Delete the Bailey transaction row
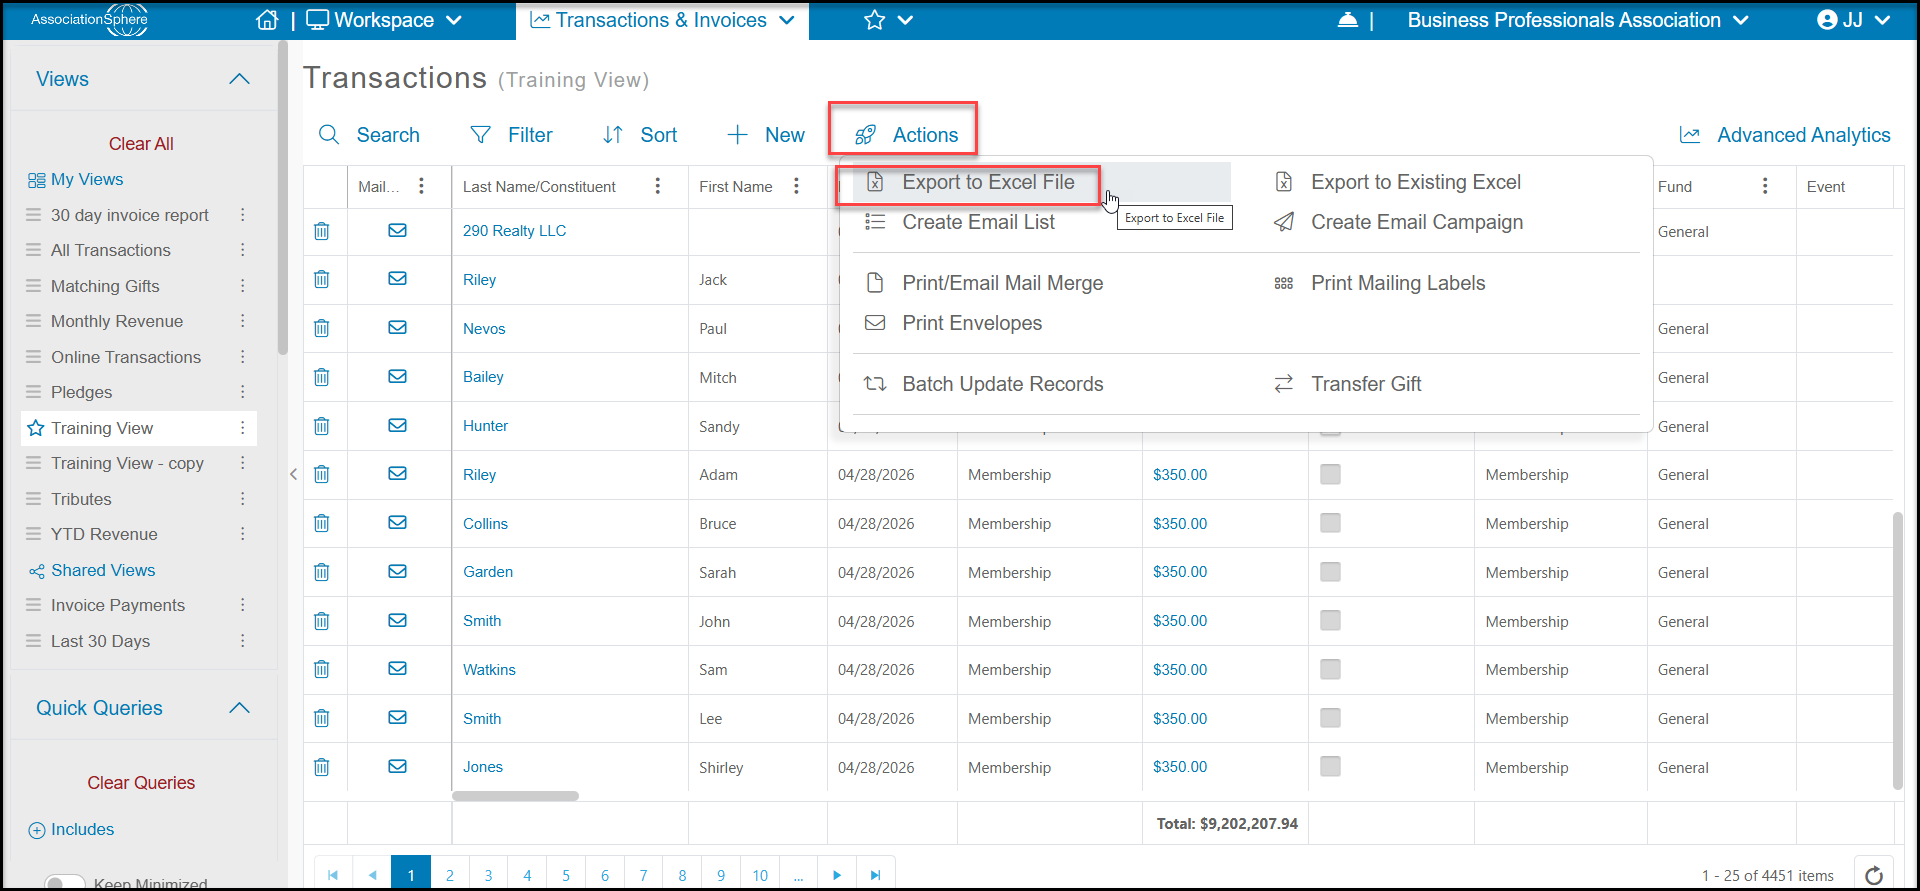 point(321,377)
